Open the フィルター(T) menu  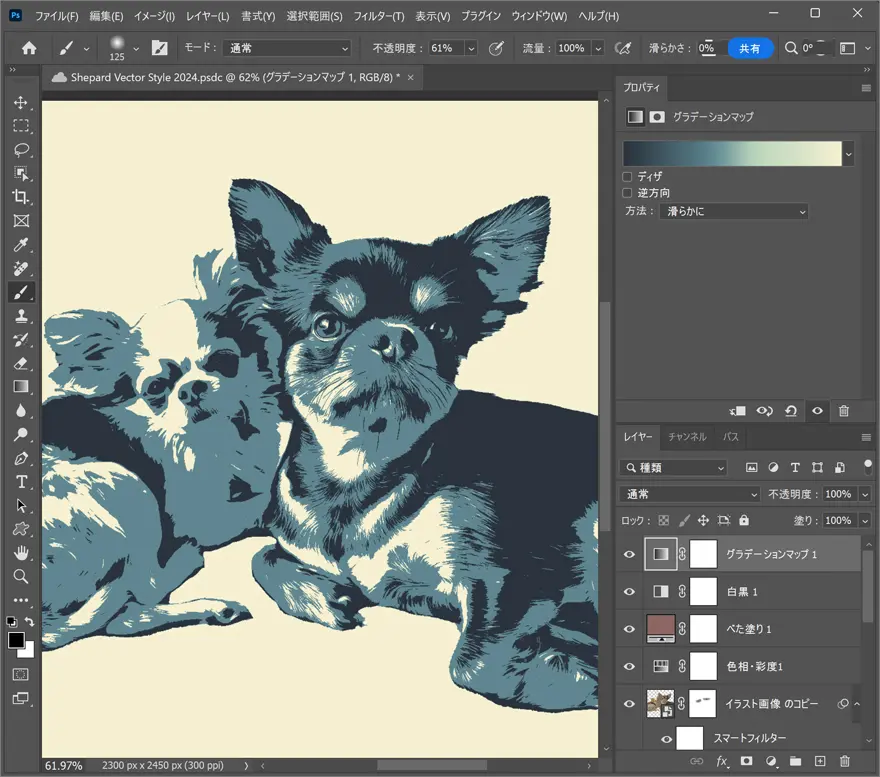(x=378, y=17)
